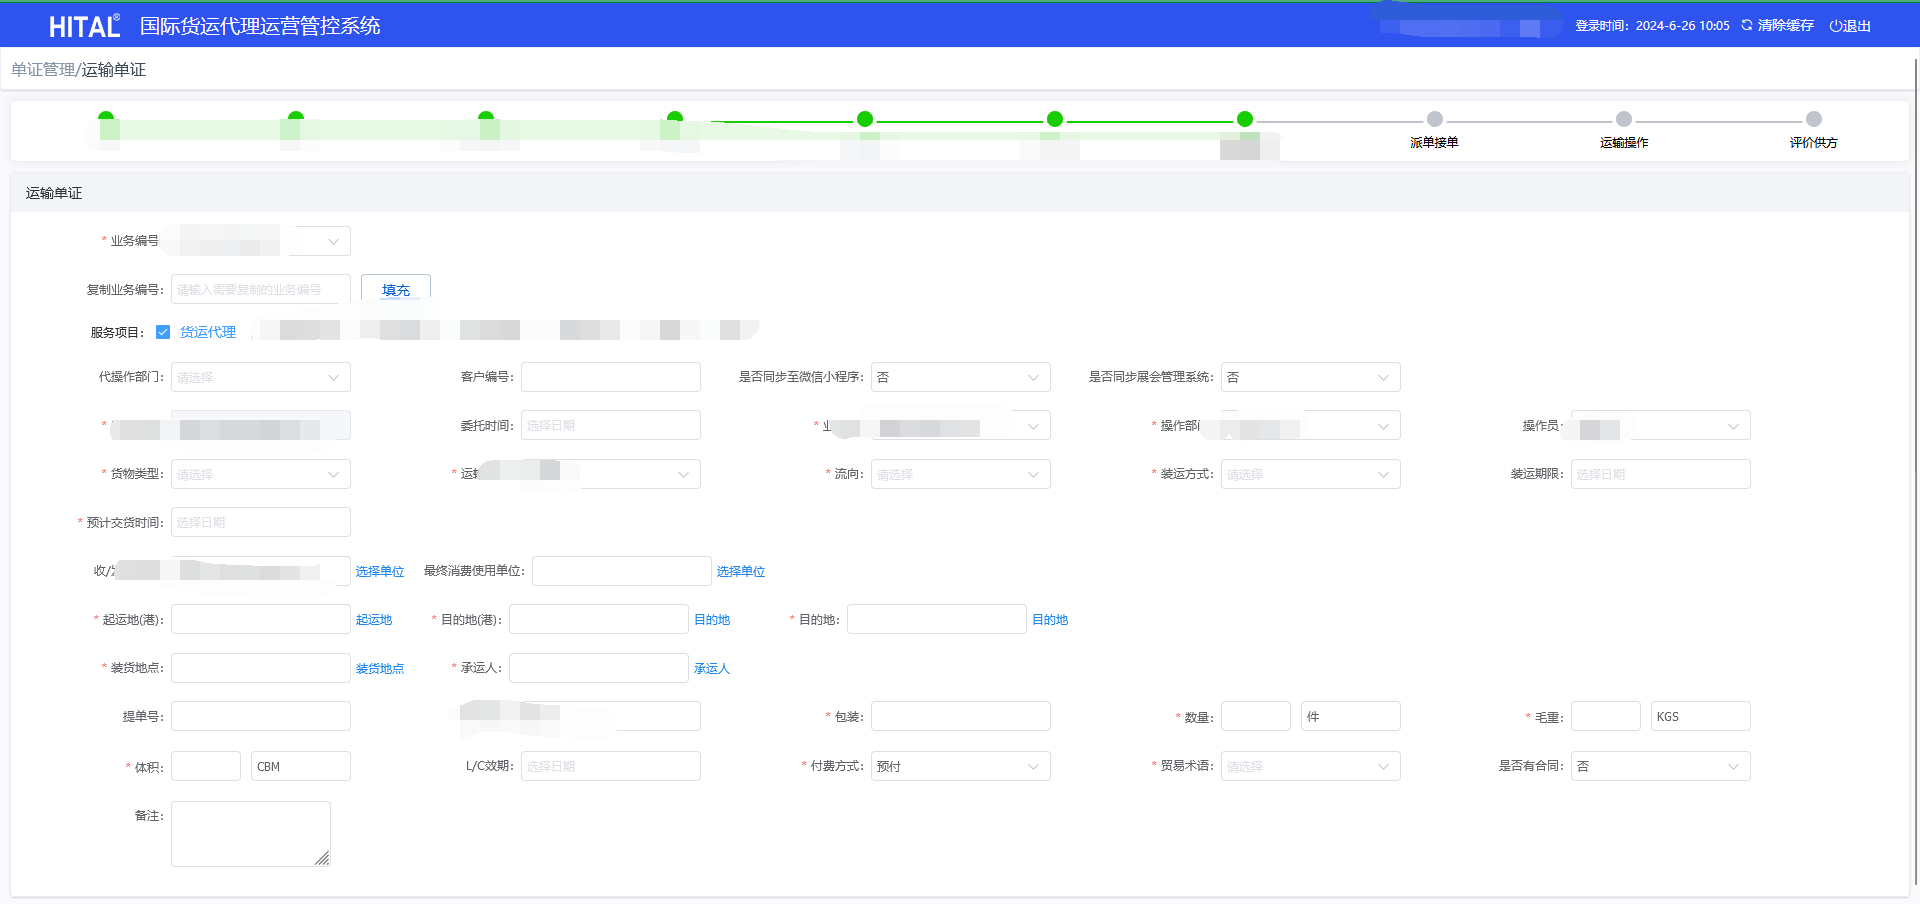The width and height of the screenshot is (1920, 904).
Task: Click the 清除缓存 link
Action: click(x=1786, y=26)
